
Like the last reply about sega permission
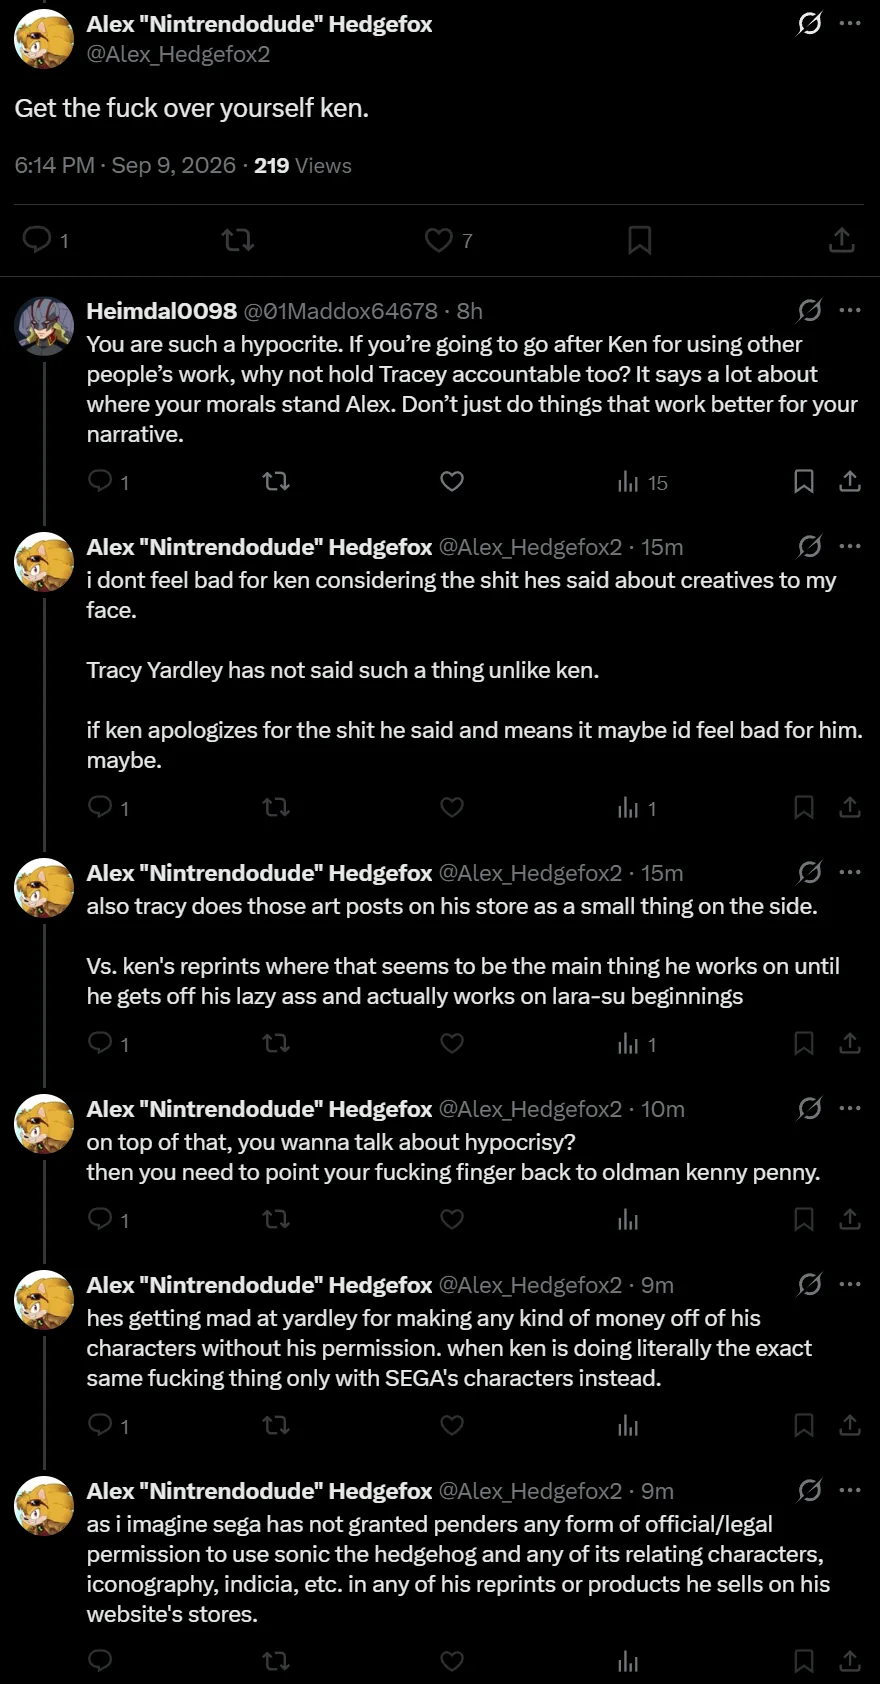point(452,1661)
